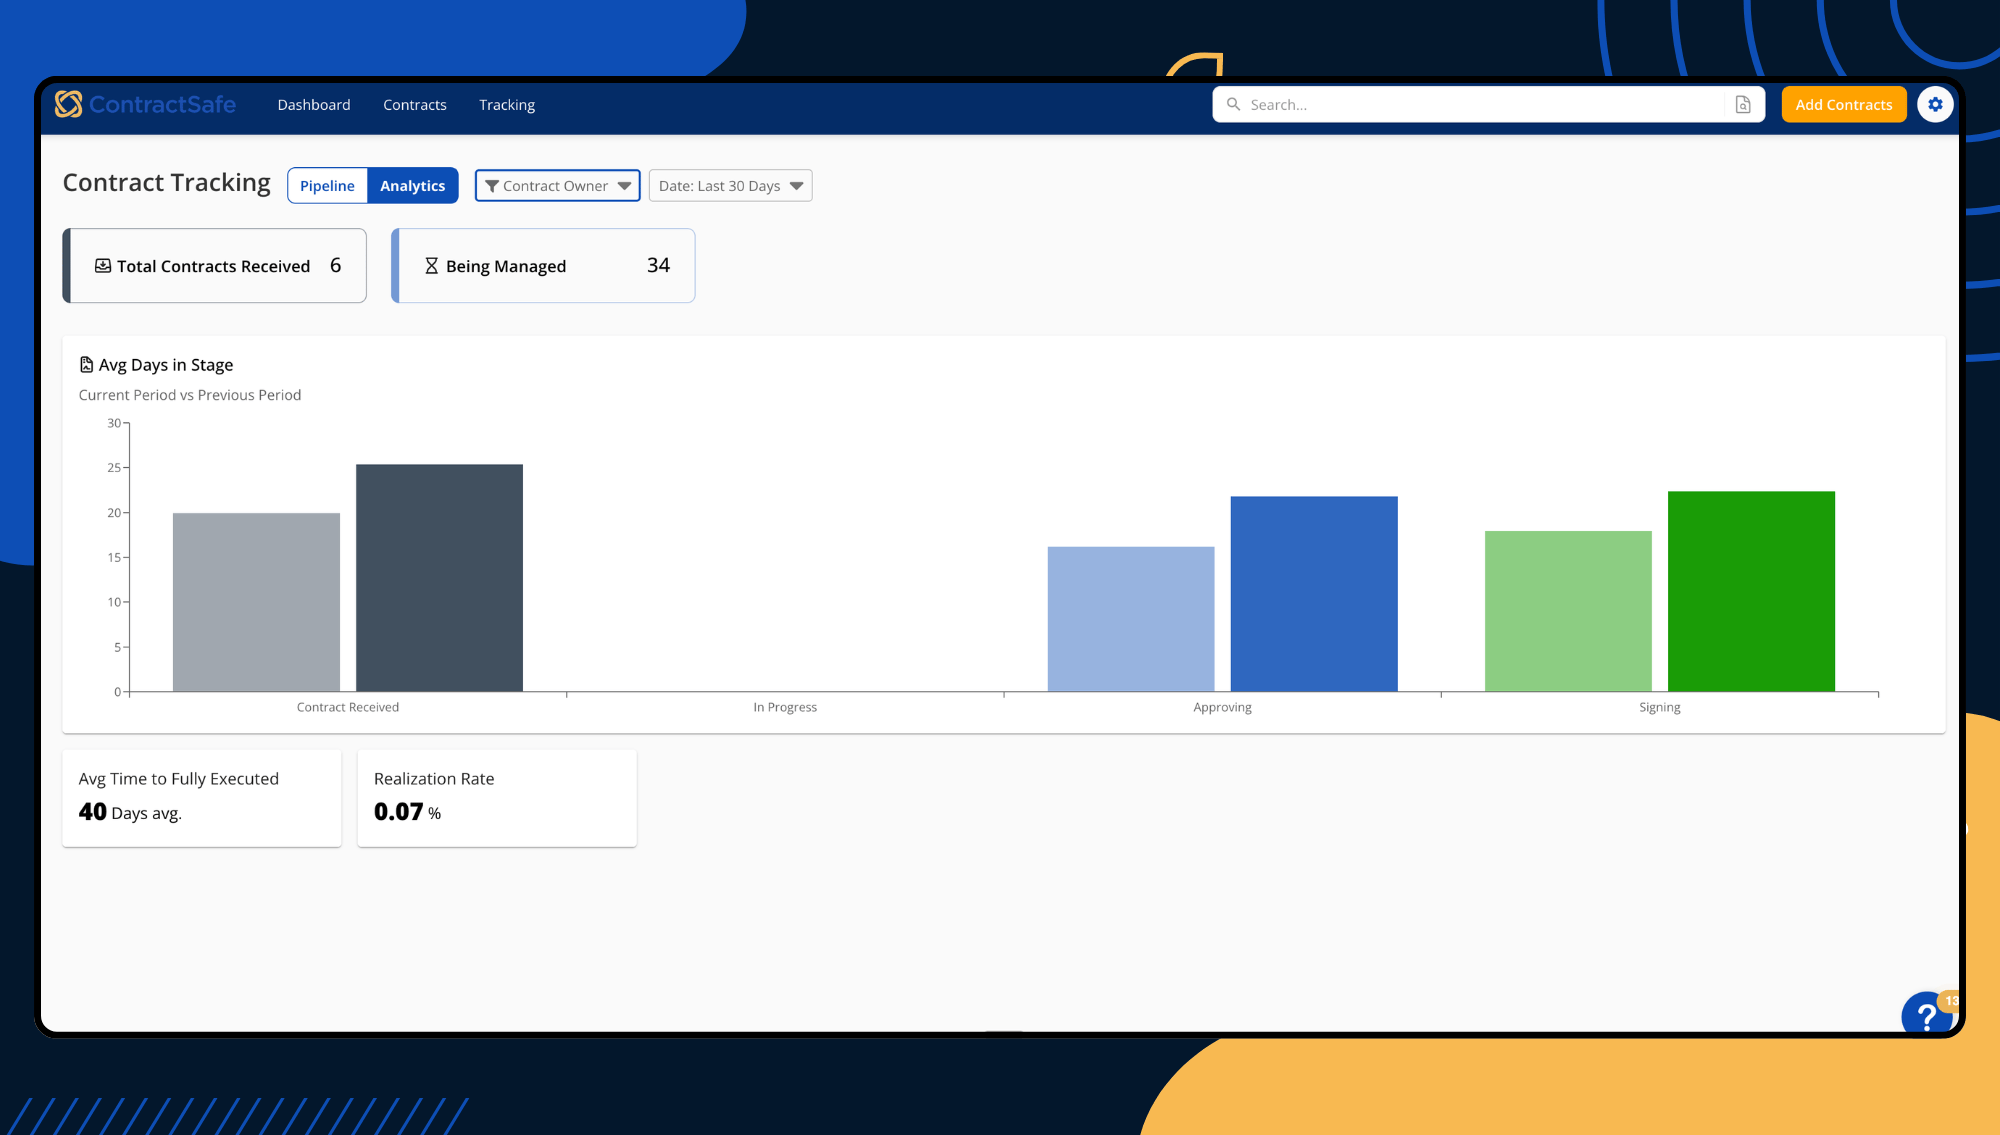Open the Tracking menu item
The height and width of the screenshot is (1135, 2000).
pos(506,105)
